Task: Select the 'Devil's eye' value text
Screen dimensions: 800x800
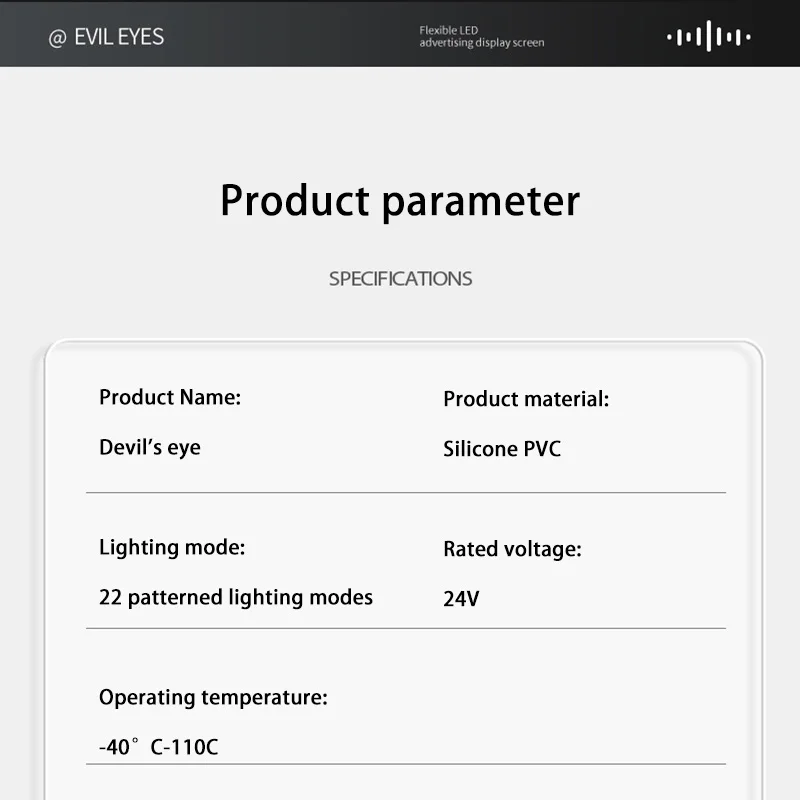Action: (150, 447)
